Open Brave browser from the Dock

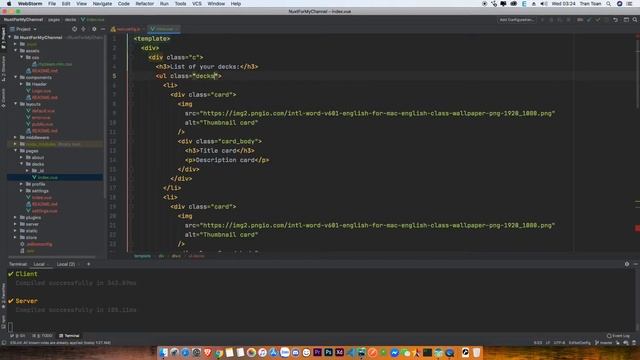[x=207, y=353]
